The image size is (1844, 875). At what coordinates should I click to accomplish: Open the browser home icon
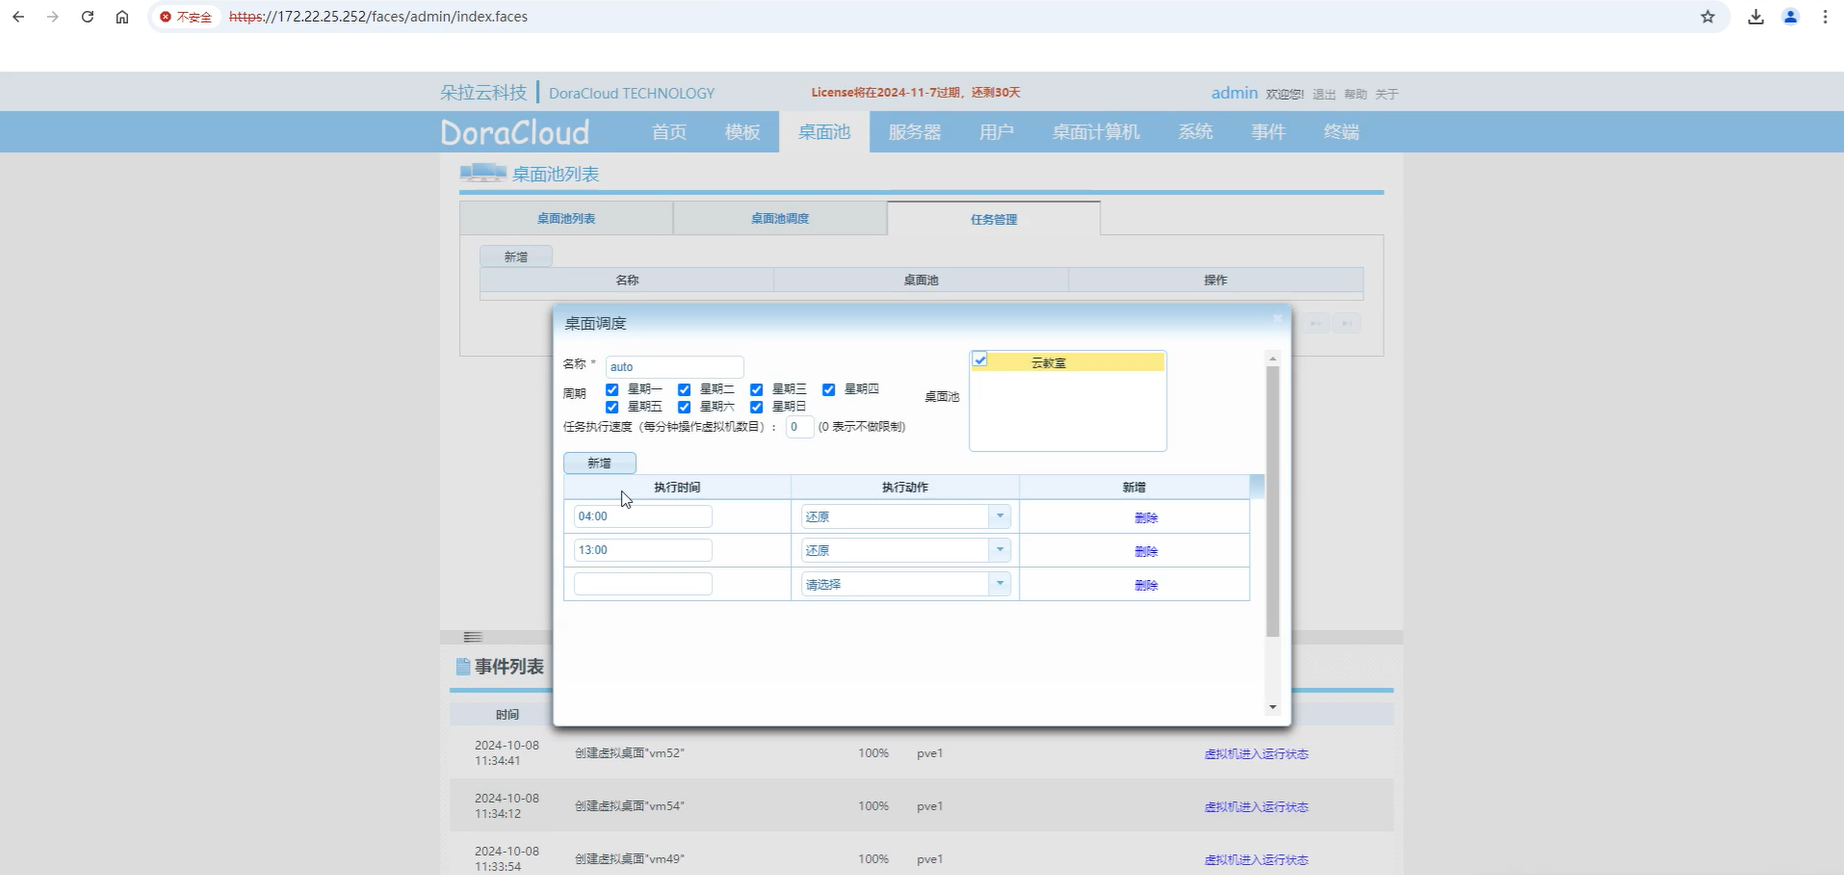(x=122, y=17)
